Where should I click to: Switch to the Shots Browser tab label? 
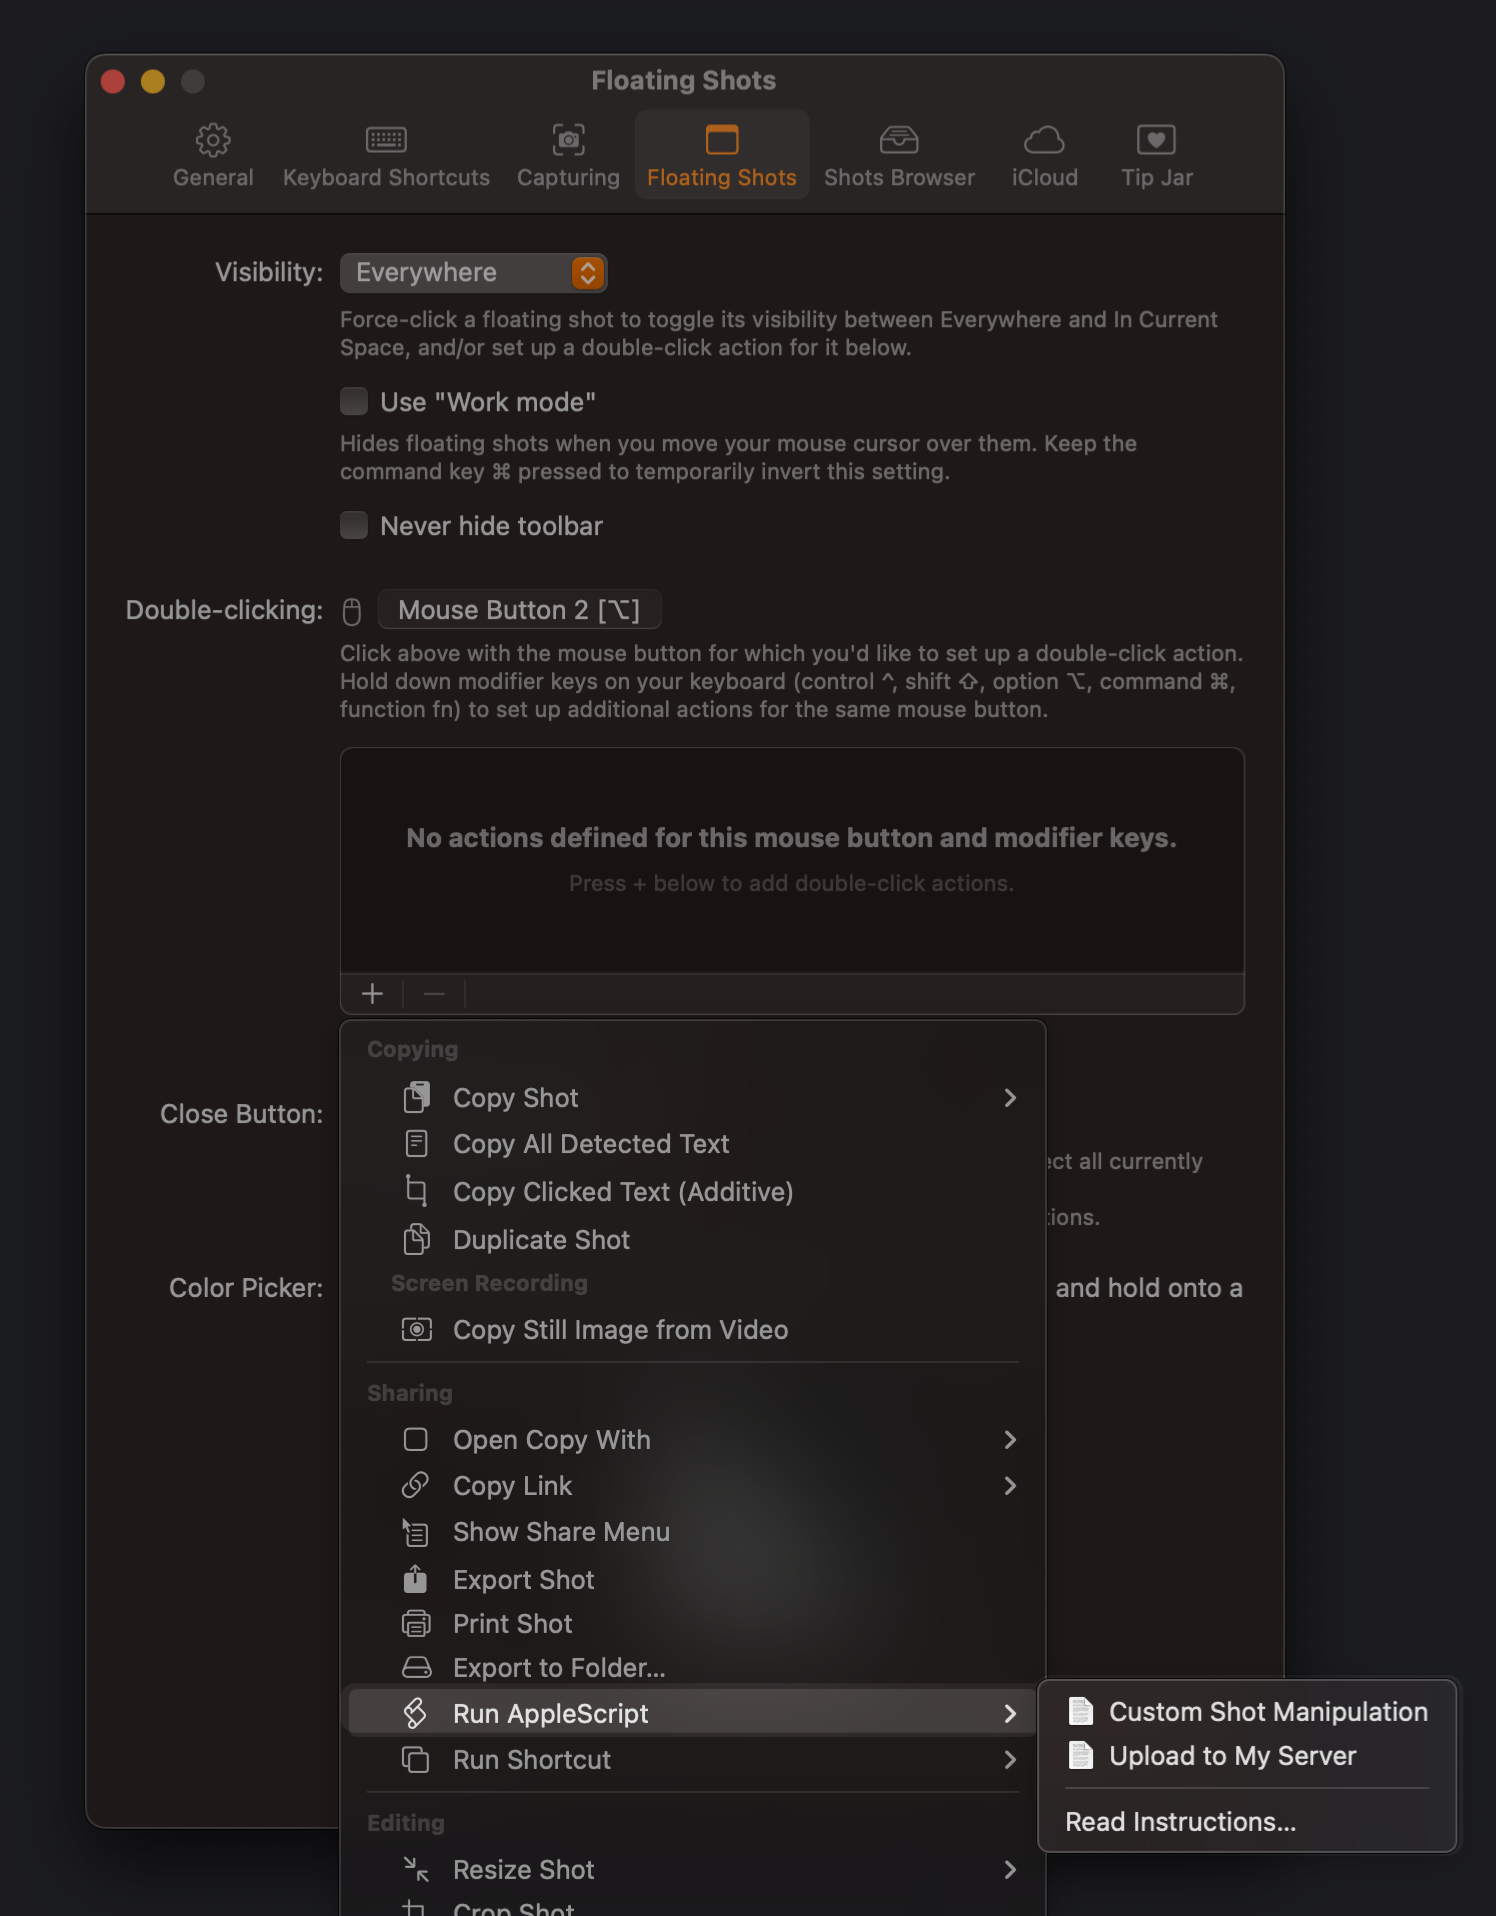click(899, 177)
